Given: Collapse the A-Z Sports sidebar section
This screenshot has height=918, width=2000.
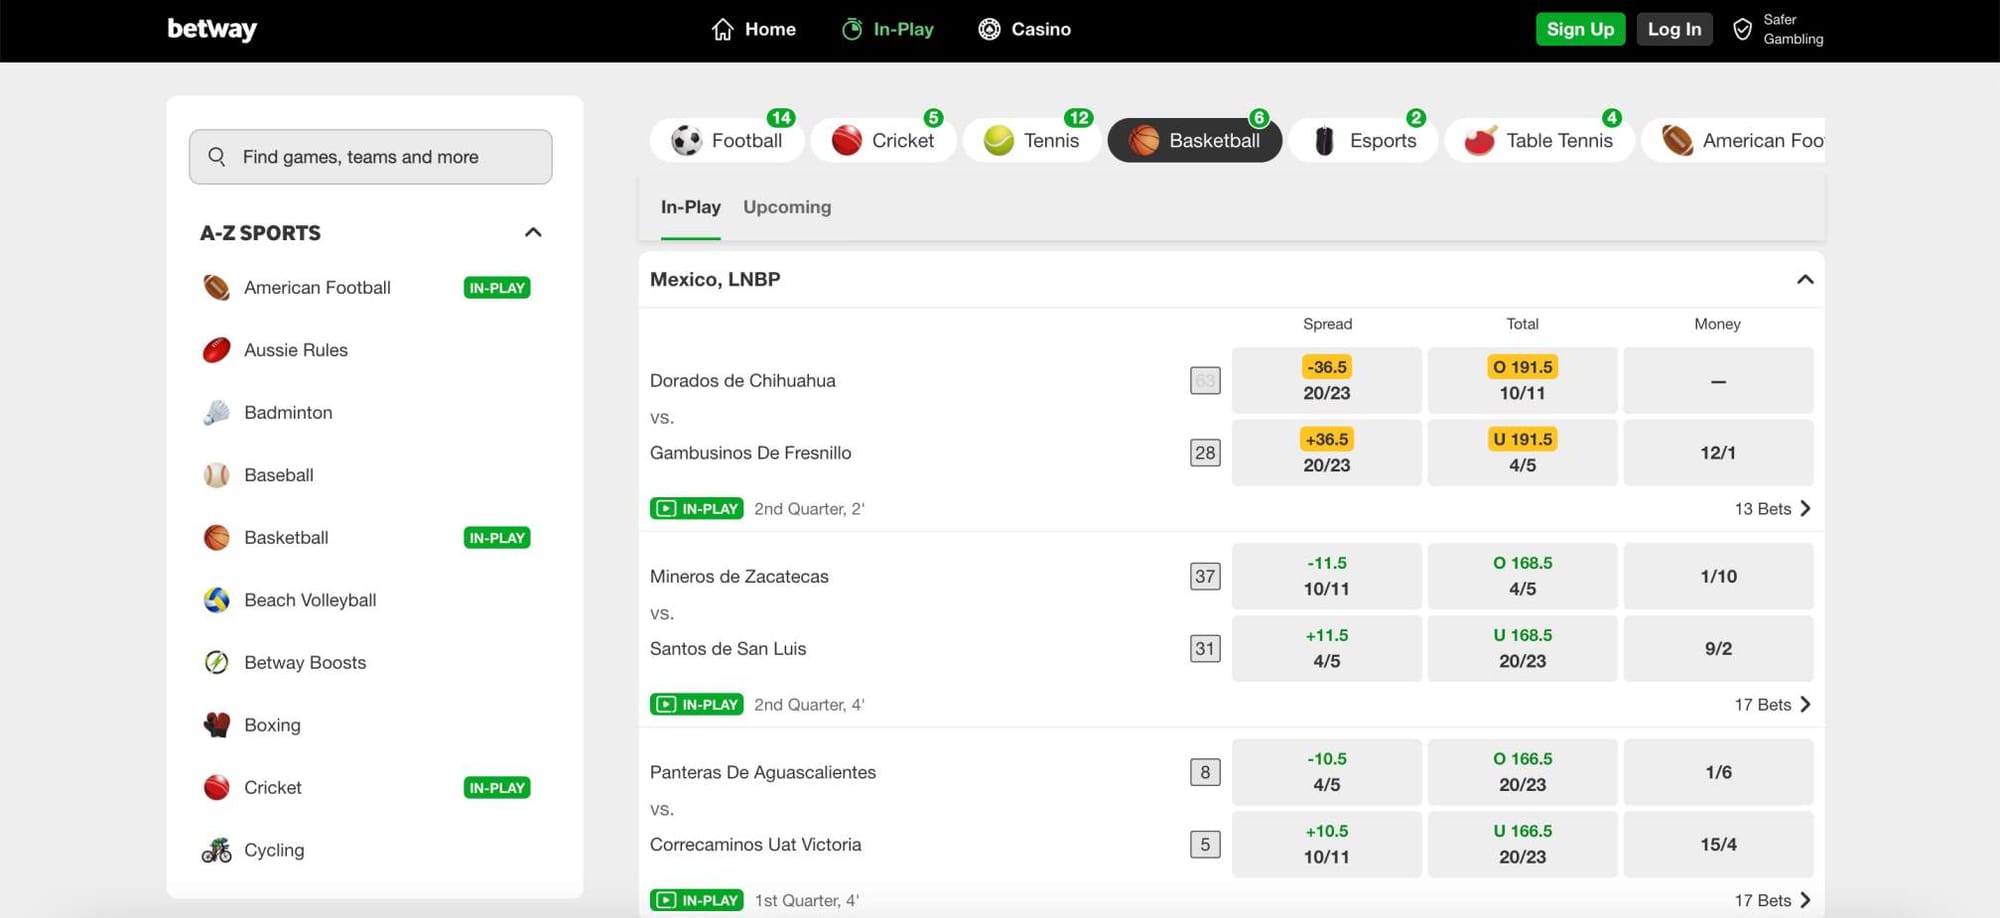Looking at the screenshot, I should tap(533, 232).
